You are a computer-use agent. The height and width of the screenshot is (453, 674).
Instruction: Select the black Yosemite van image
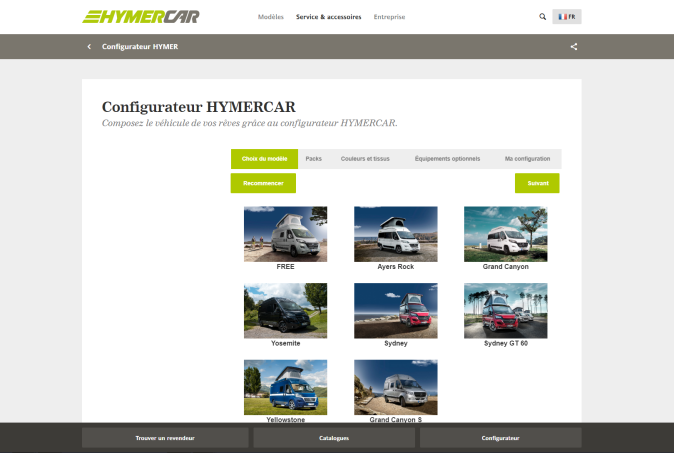(x=285, y=310)
